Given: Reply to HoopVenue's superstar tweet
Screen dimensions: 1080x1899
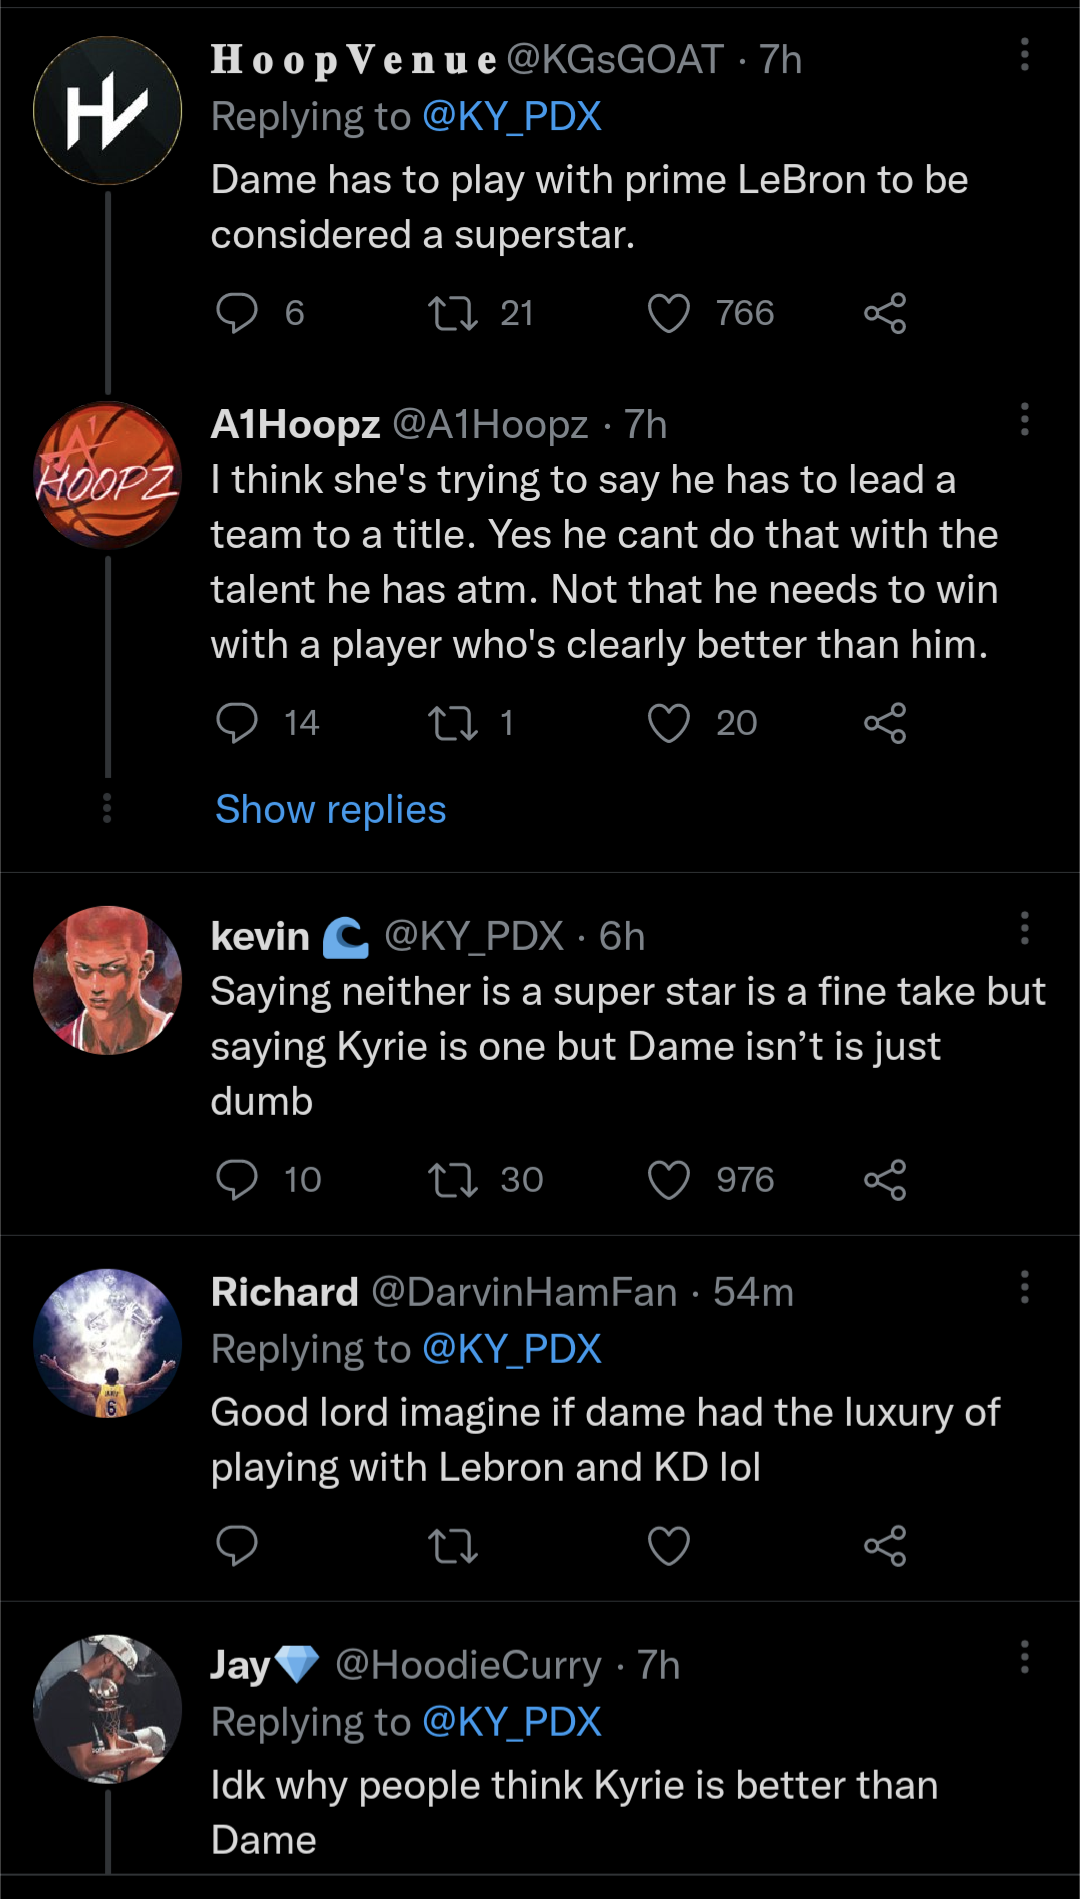Looking at the screenshot, I should pos(237,313).
